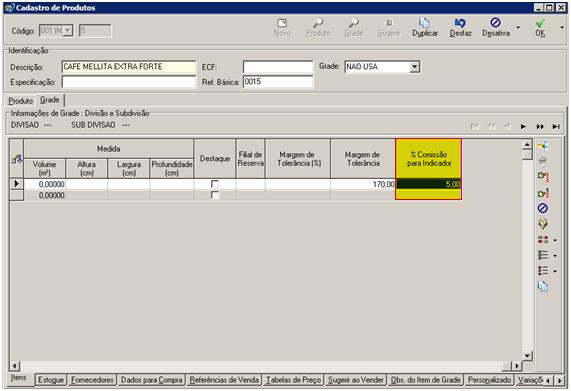571x391 pixels.
Task: Click the trash delete icon in side toolbar
Action: pyautogui.click(x=543, y=161)
